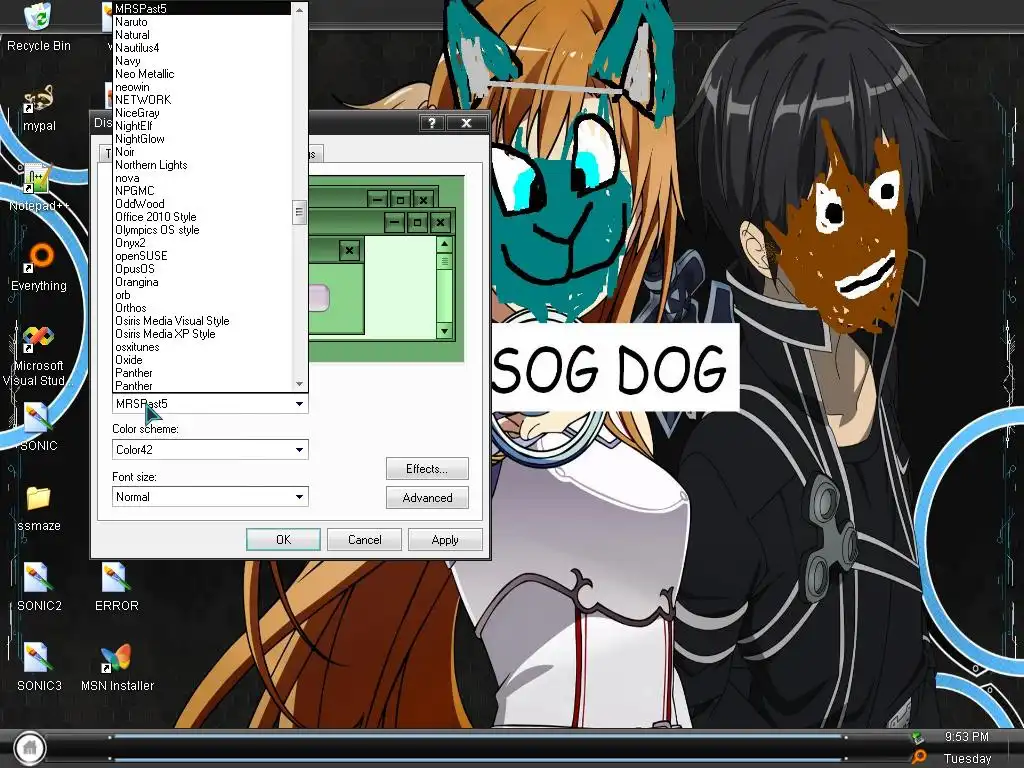Click the 9:53 PM taskbar clock
Image resolution: width=1024 pixels, height=768 pixels.
coord(967,737)
